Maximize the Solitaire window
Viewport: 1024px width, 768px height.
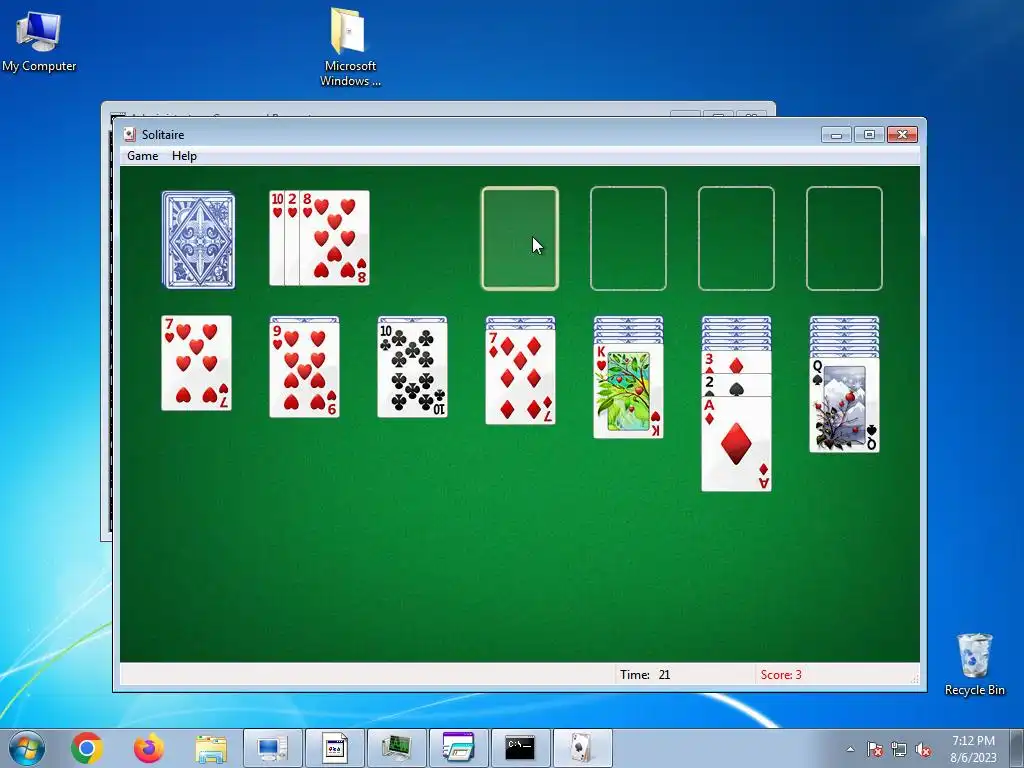(869, 135)
